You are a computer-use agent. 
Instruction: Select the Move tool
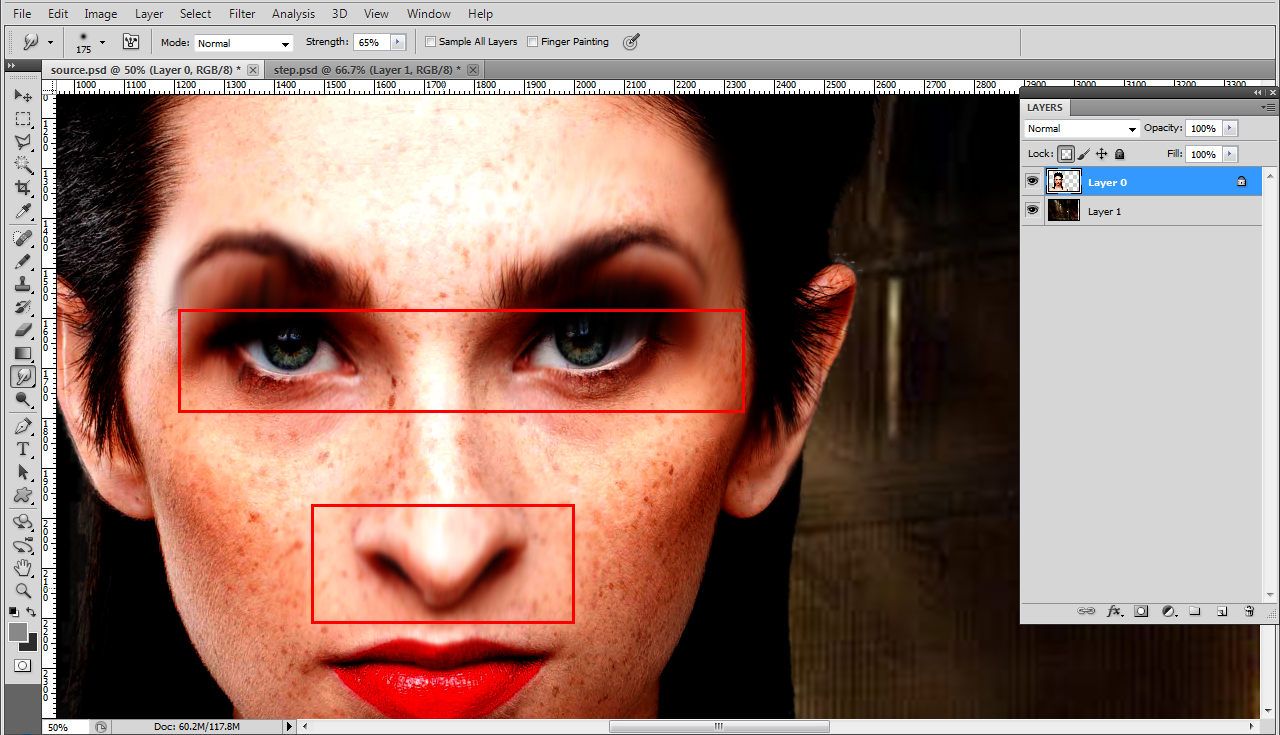click(x=23, y=96)
